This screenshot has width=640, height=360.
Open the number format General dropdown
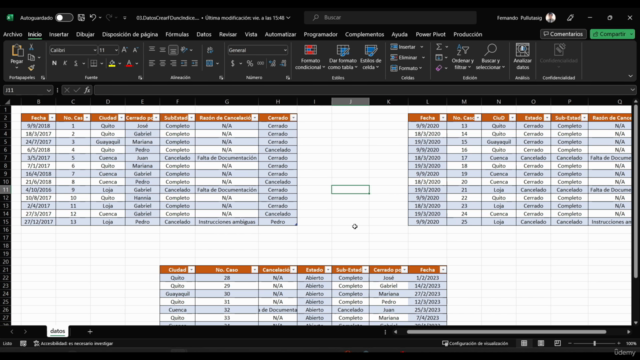(285, 50)
